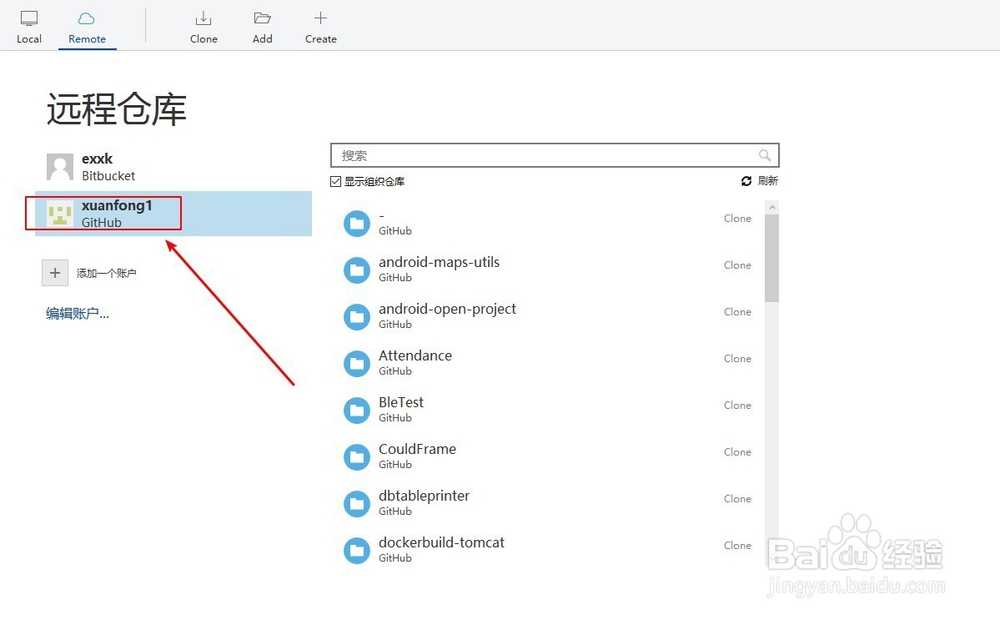Viewport: 1000px width, 620px height.
Task: Click the xuanfong1 account avatar
Action: point(60,214)
